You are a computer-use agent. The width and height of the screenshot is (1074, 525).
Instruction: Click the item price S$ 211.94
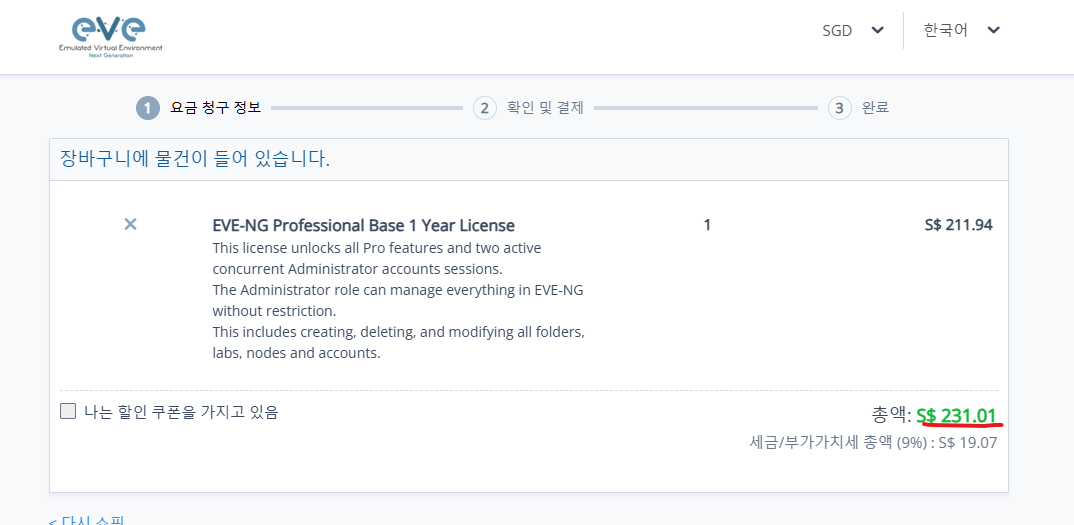pyautogui.click(x=958, y=225)
